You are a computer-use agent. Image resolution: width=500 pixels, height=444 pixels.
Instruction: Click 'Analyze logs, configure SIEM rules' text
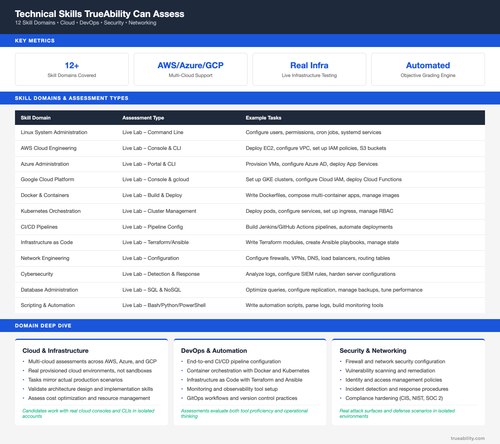tap(321, 274)
